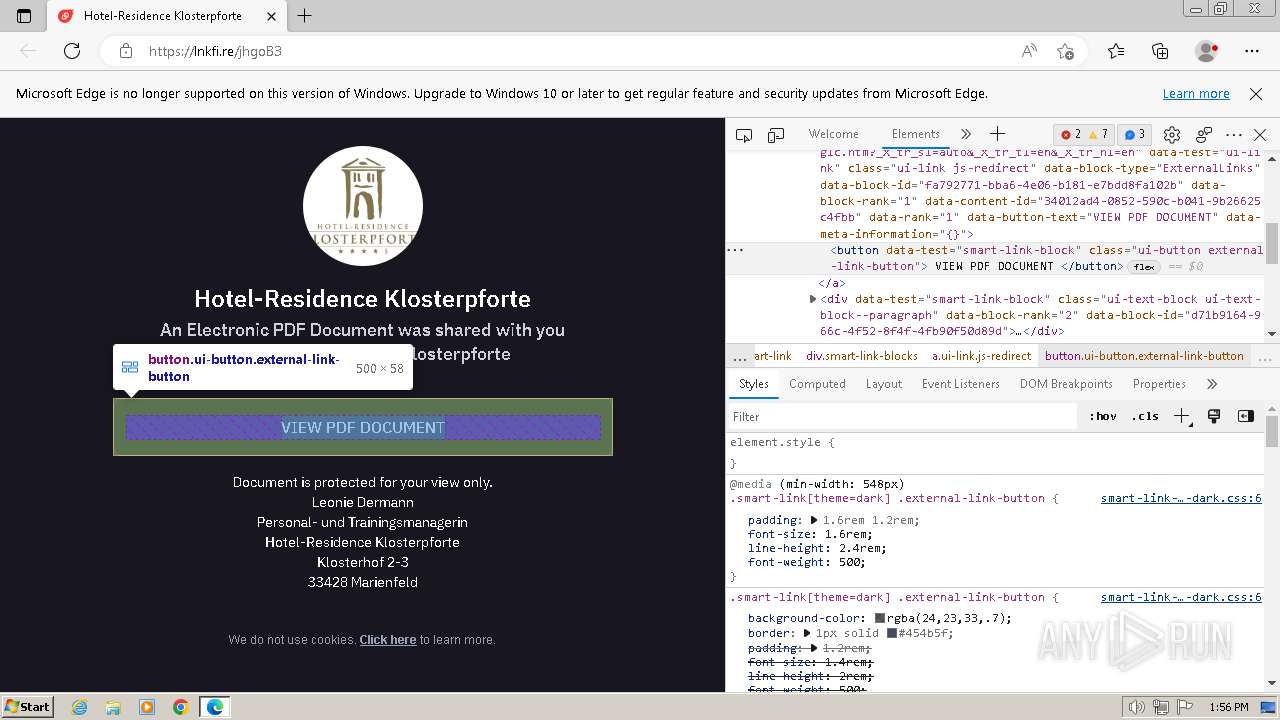Open second smart-link dark.css:6 source link
Screen dimensions: 1280x720
pyautogui.click(x=1181, y=598)
